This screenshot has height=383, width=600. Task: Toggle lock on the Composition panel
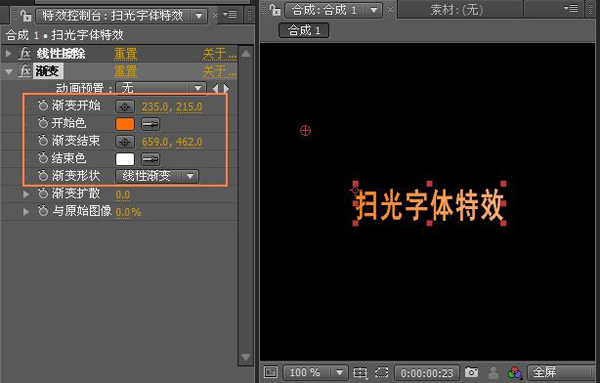pos(274,10)
